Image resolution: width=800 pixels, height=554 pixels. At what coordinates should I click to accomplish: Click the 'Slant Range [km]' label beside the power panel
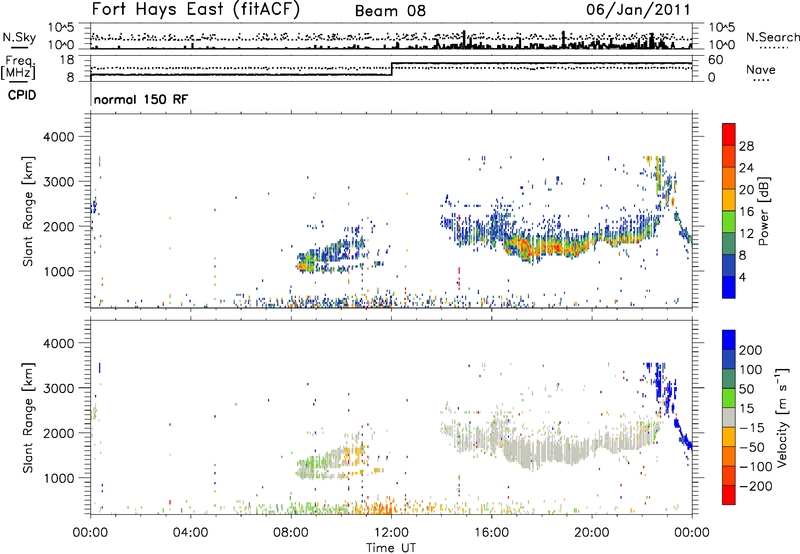[28, 211]
